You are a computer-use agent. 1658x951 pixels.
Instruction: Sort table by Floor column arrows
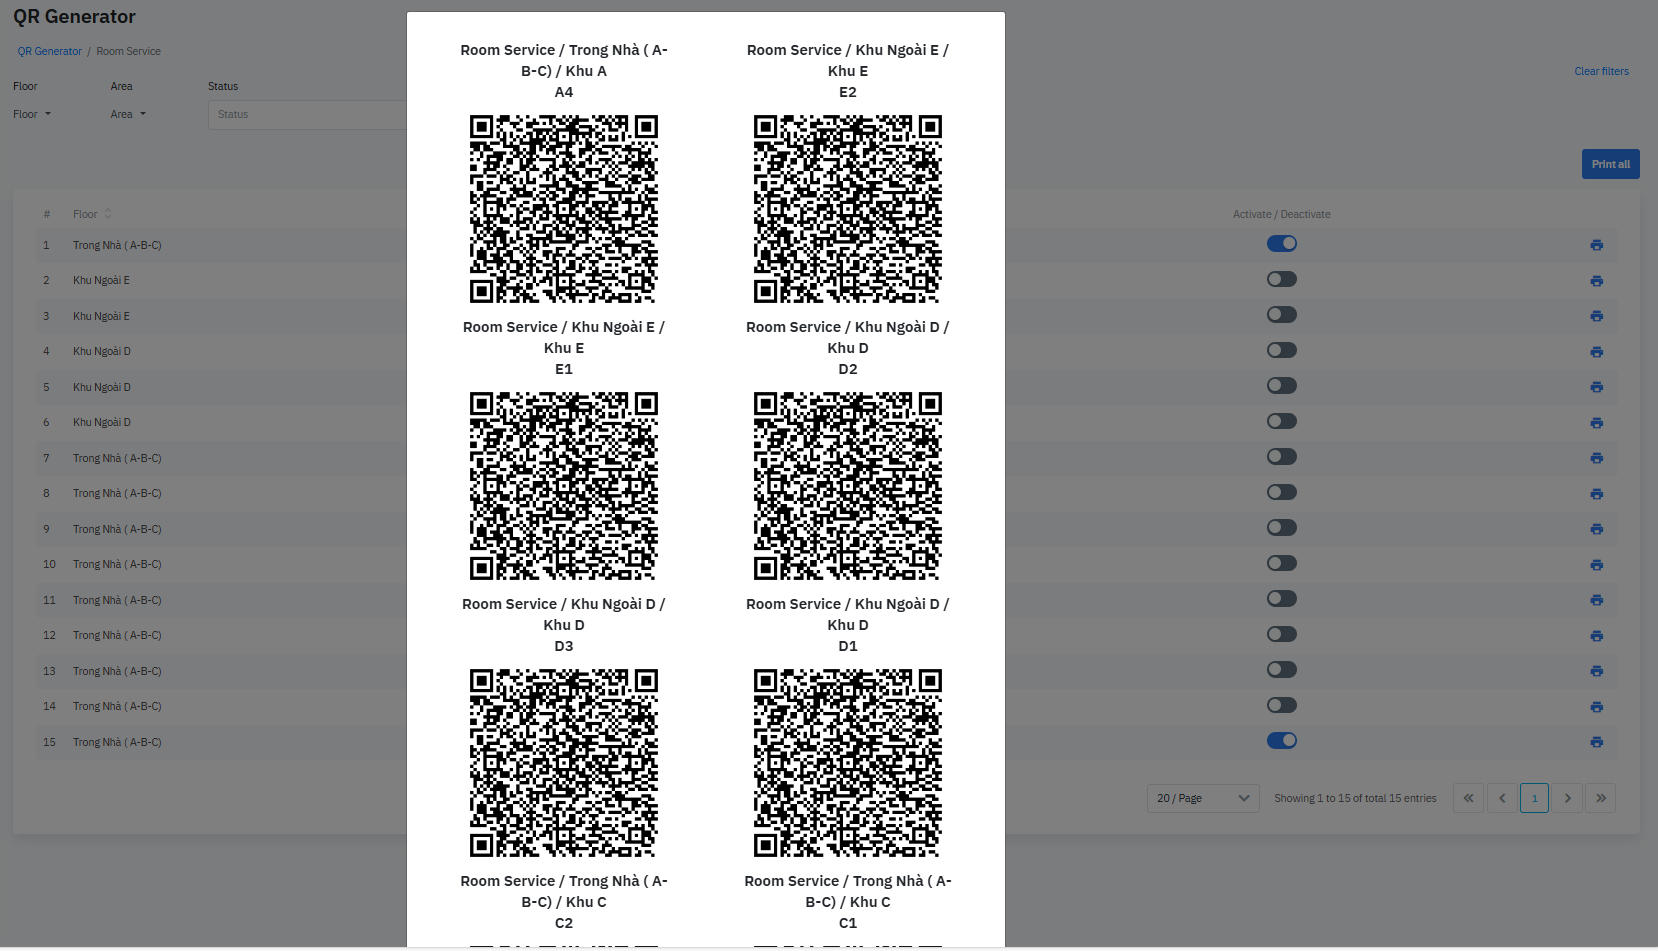coord(108,214)
